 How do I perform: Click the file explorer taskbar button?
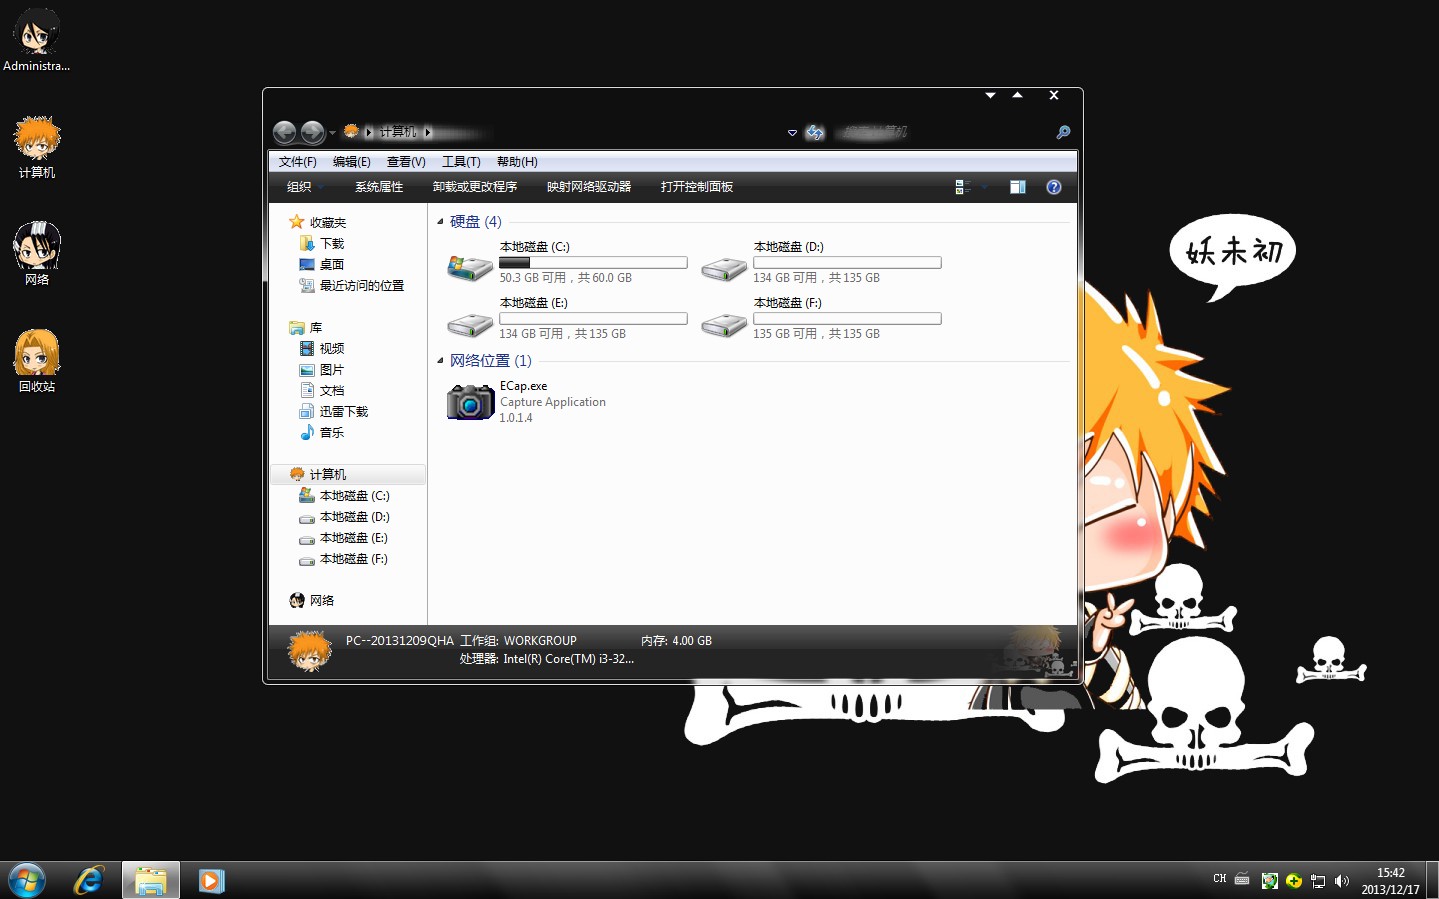pos(151,881)
